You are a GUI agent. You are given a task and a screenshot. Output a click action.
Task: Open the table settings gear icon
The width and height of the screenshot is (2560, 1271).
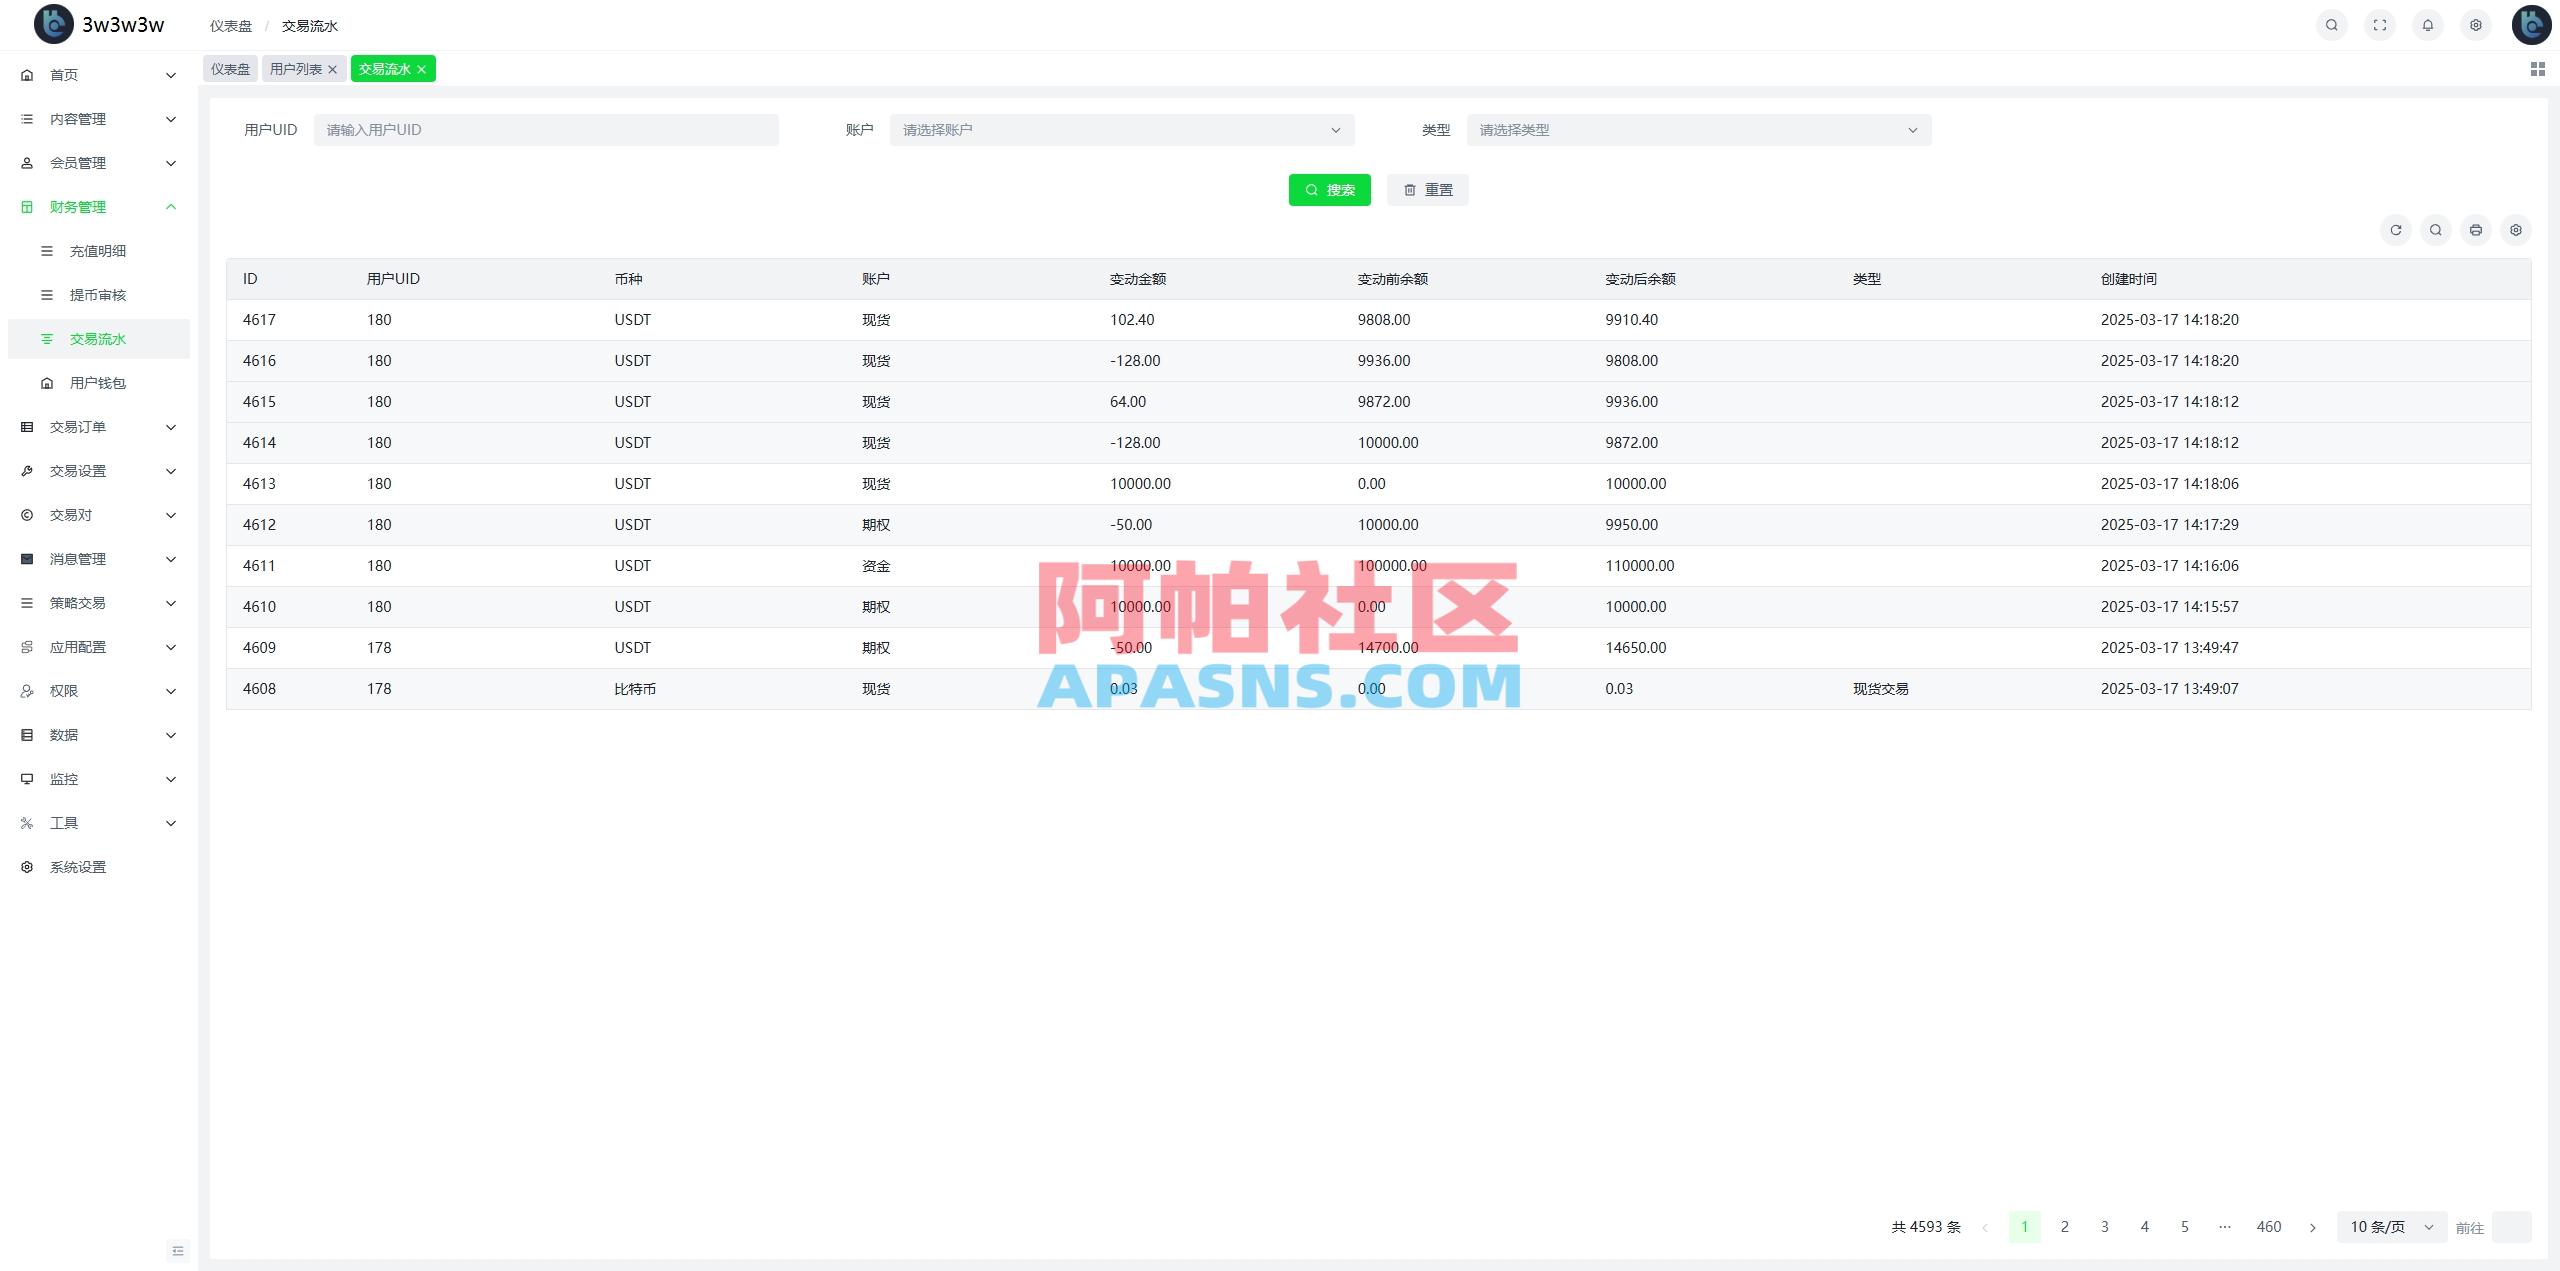(2516, 229)
